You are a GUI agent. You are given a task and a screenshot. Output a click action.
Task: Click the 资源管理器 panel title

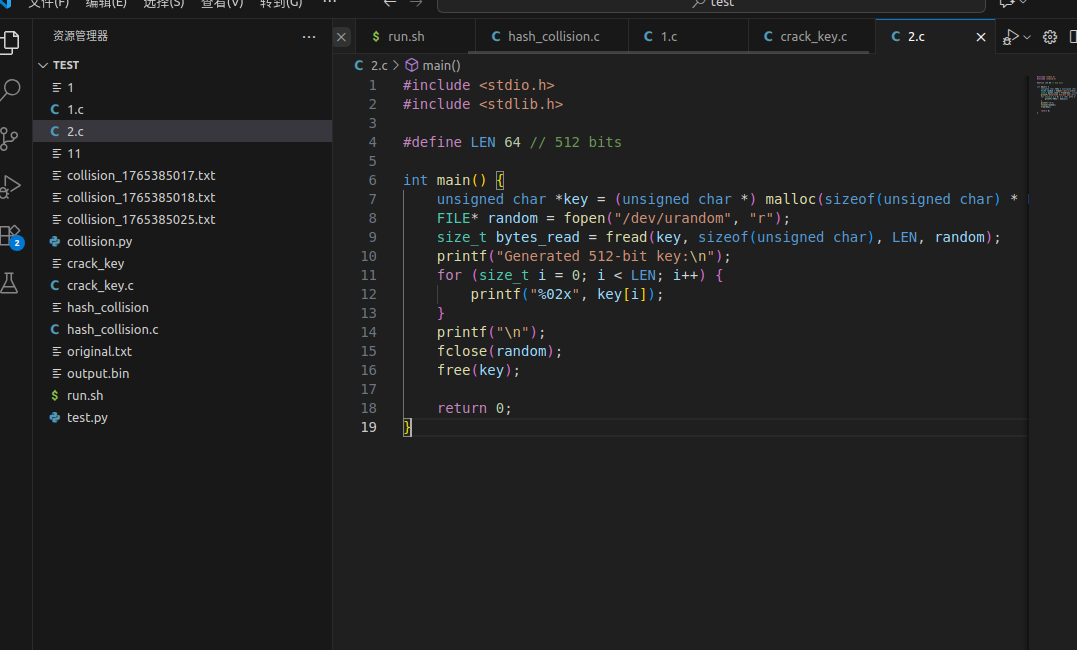[x=80, y=36]
